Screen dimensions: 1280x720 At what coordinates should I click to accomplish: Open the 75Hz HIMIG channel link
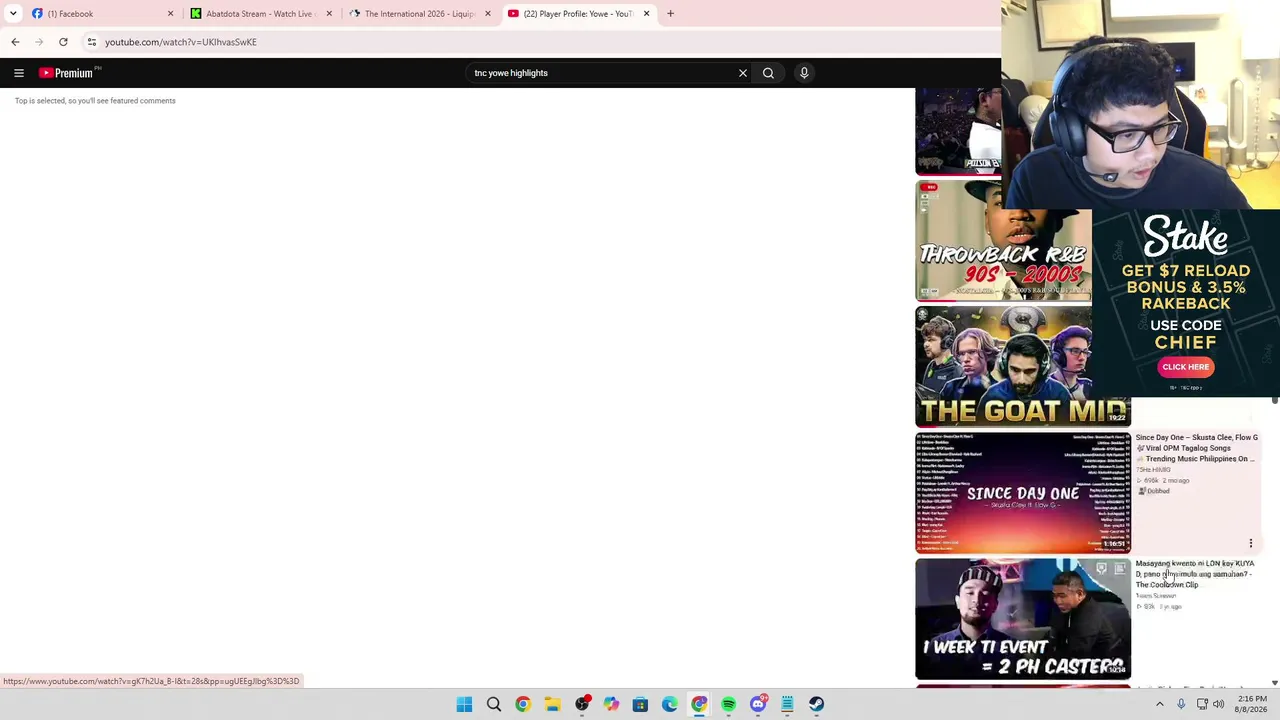click(x=1153, y=470)
